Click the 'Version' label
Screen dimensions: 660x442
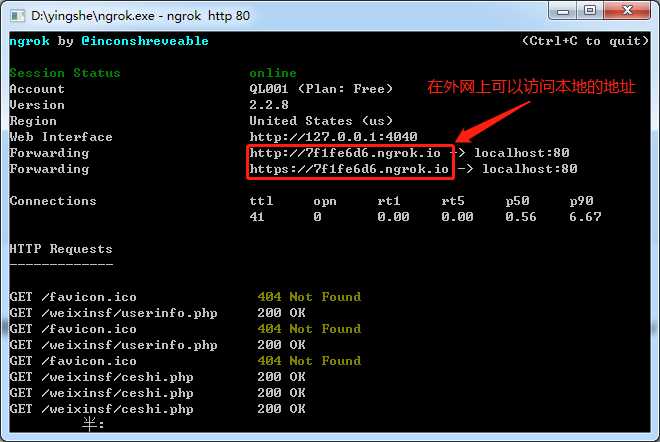coord(37,105)
